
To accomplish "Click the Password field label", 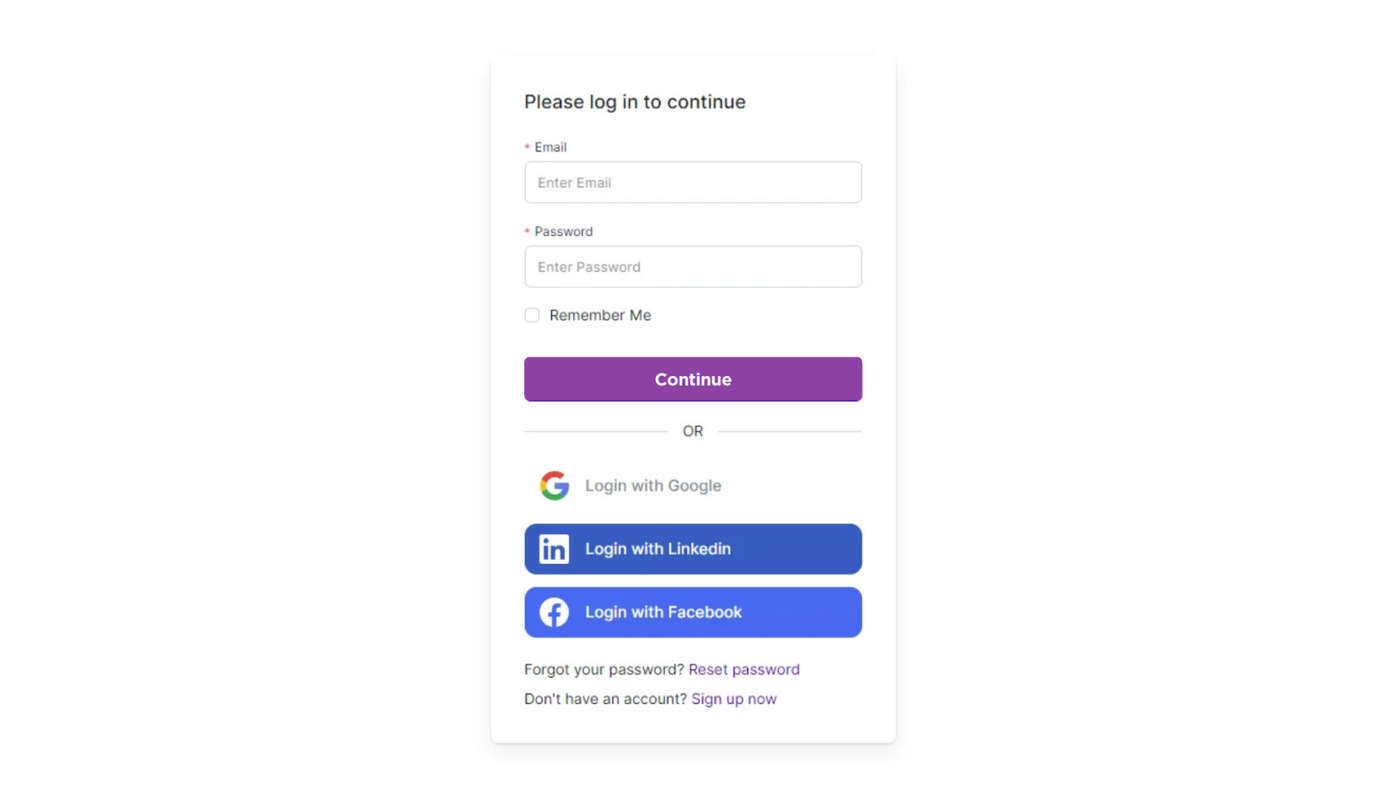I will coord(563,231).
